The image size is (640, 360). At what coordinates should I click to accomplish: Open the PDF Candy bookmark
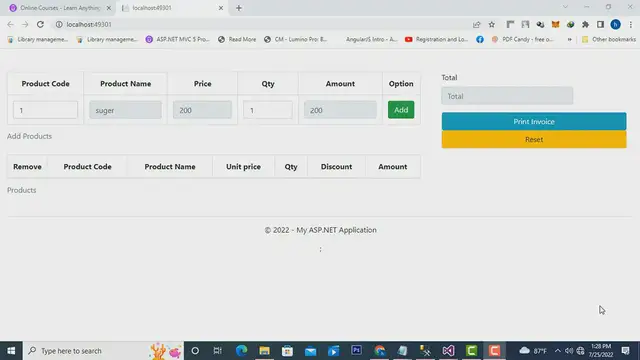[x=523, y=39]
